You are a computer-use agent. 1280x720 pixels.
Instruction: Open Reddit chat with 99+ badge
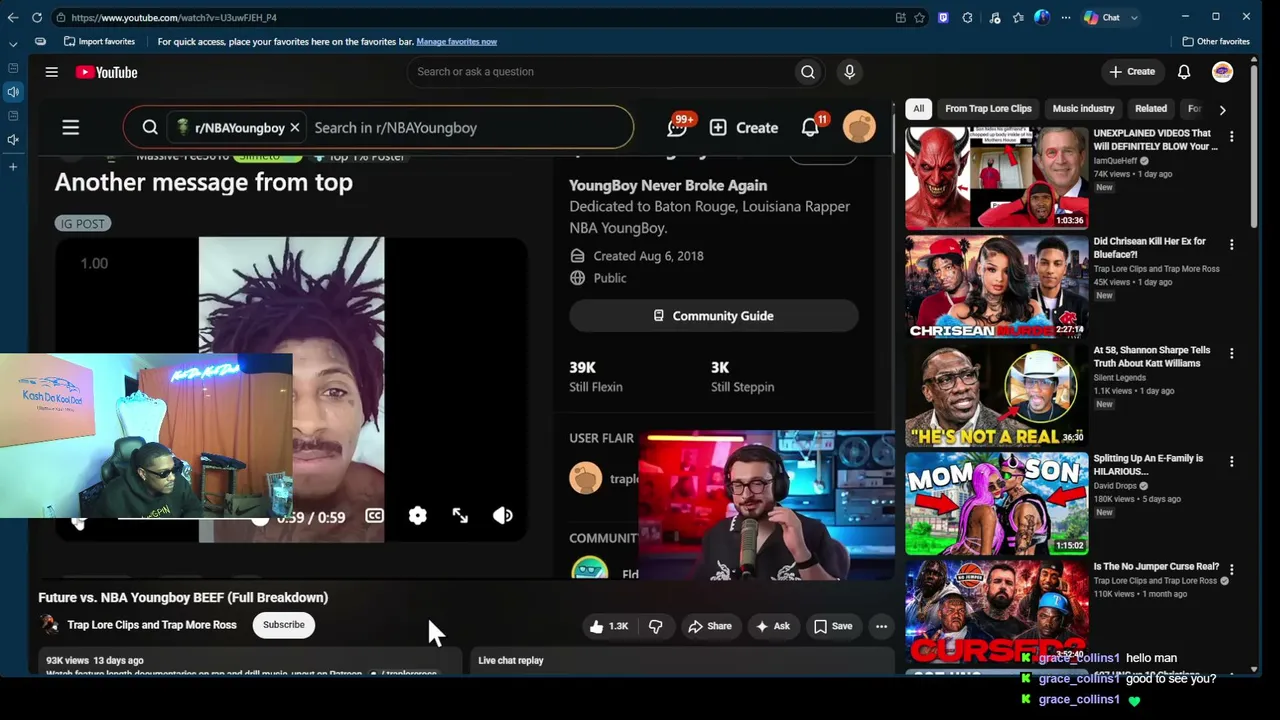(680, 126)
